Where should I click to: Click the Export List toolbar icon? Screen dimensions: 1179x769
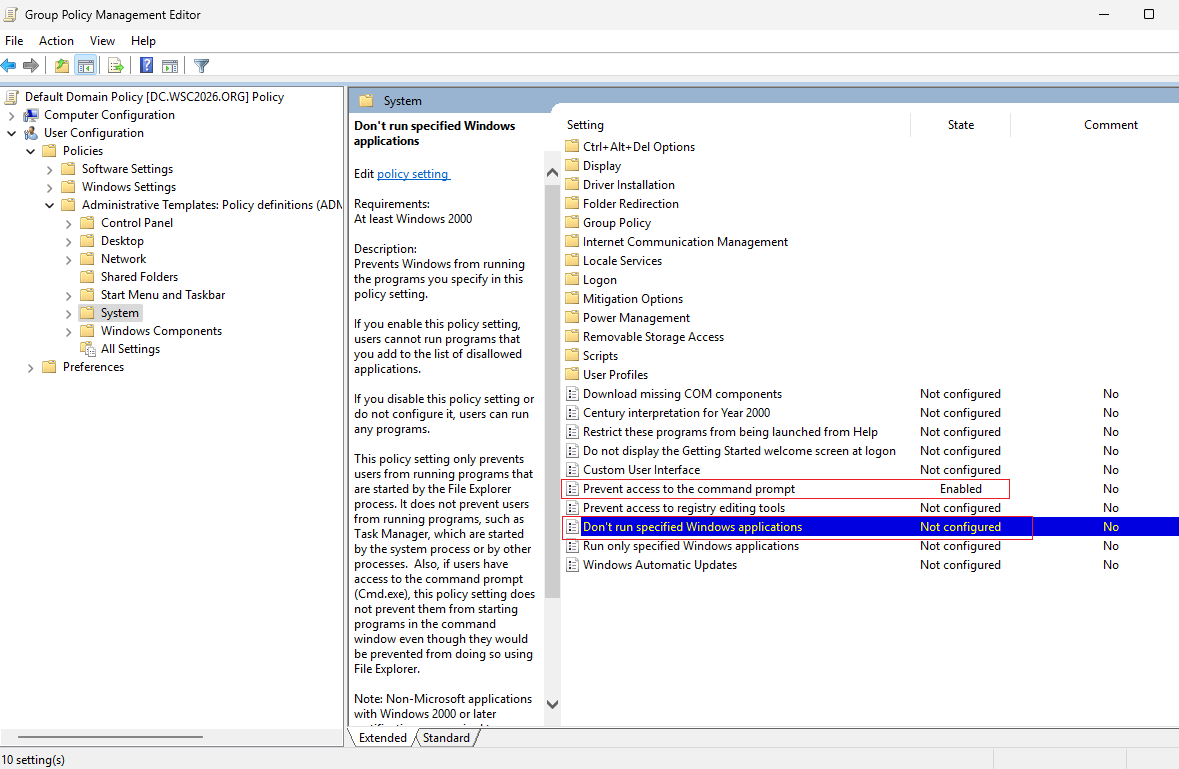pyautogui.click(x=115, y=66)
